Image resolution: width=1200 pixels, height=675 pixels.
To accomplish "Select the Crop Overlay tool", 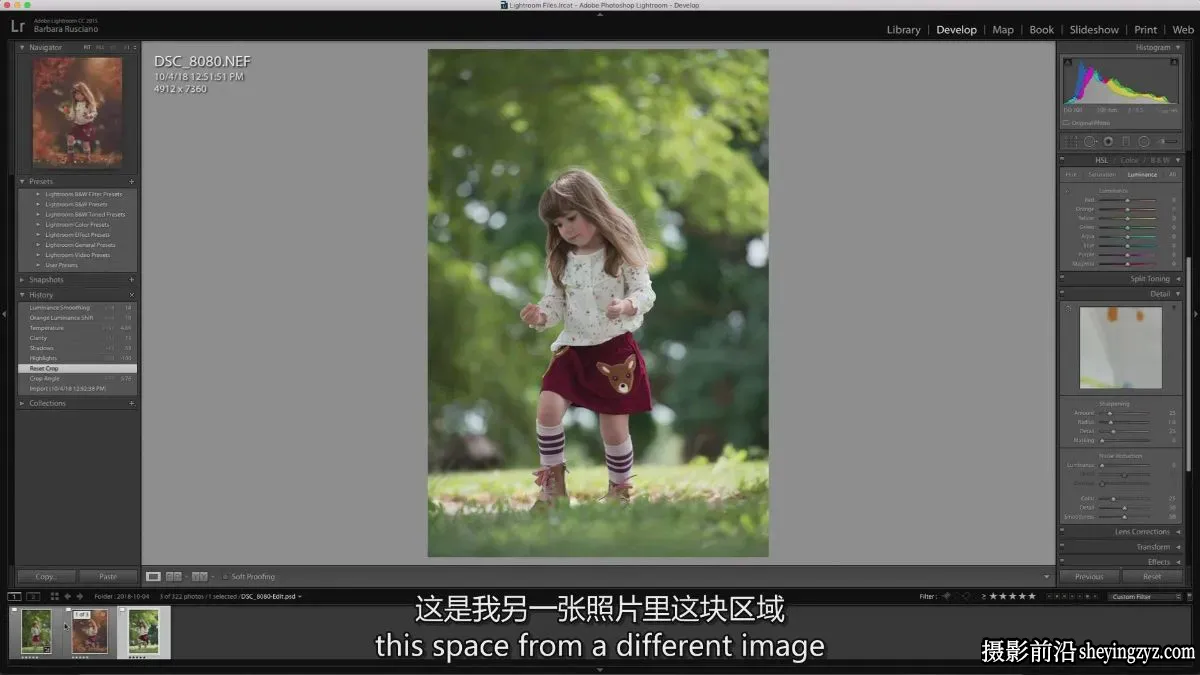I will click(x=1071, y=141).
